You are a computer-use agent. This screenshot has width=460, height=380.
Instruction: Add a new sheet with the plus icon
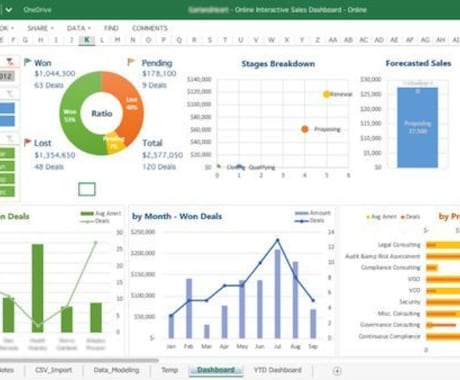[x=337, y=371]
